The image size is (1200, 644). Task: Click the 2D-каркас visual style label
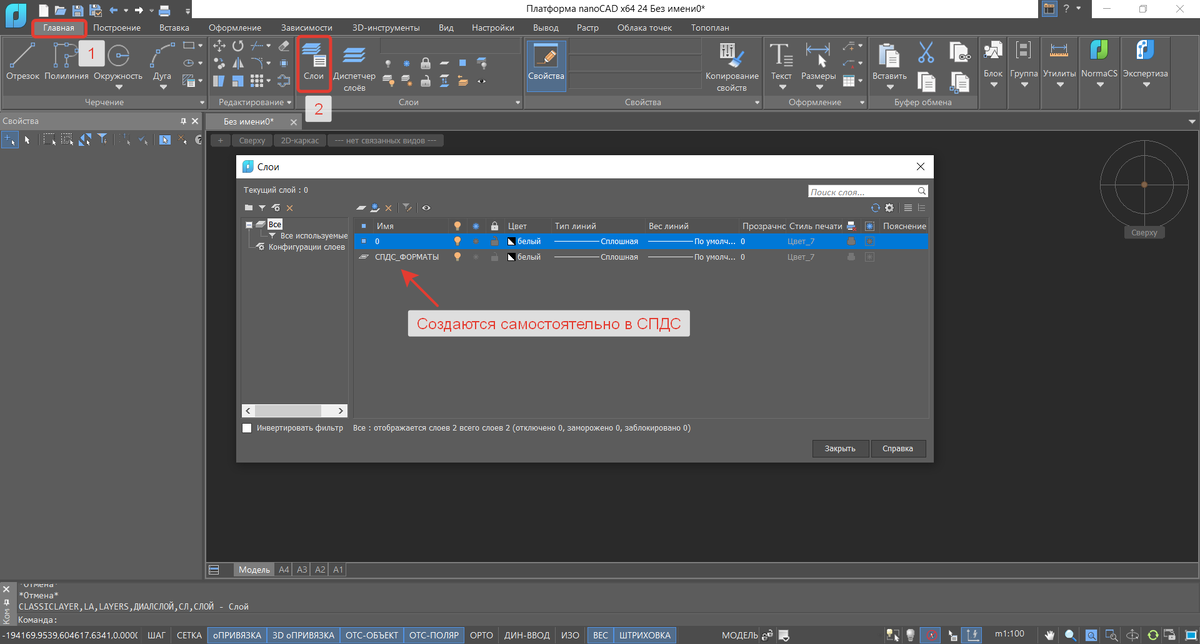[300, 140]
